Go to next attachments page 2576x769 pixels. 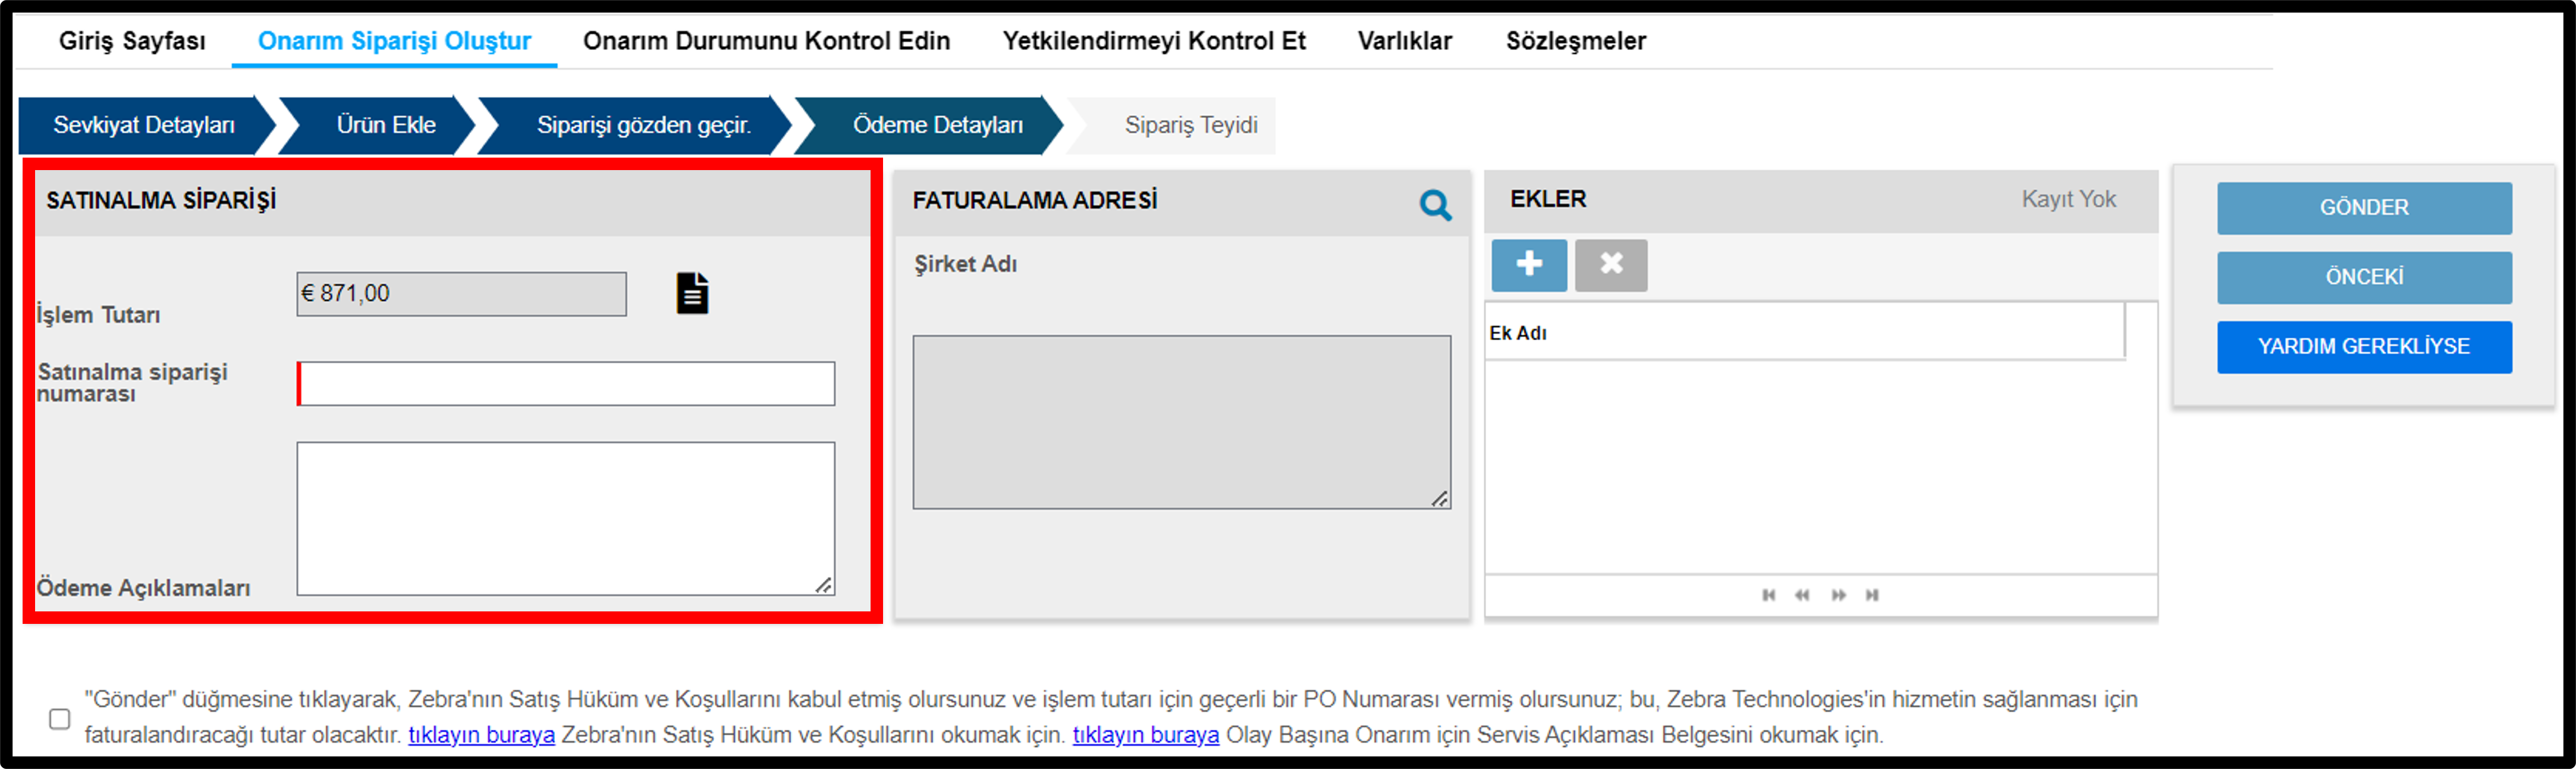coord(1838,595)
